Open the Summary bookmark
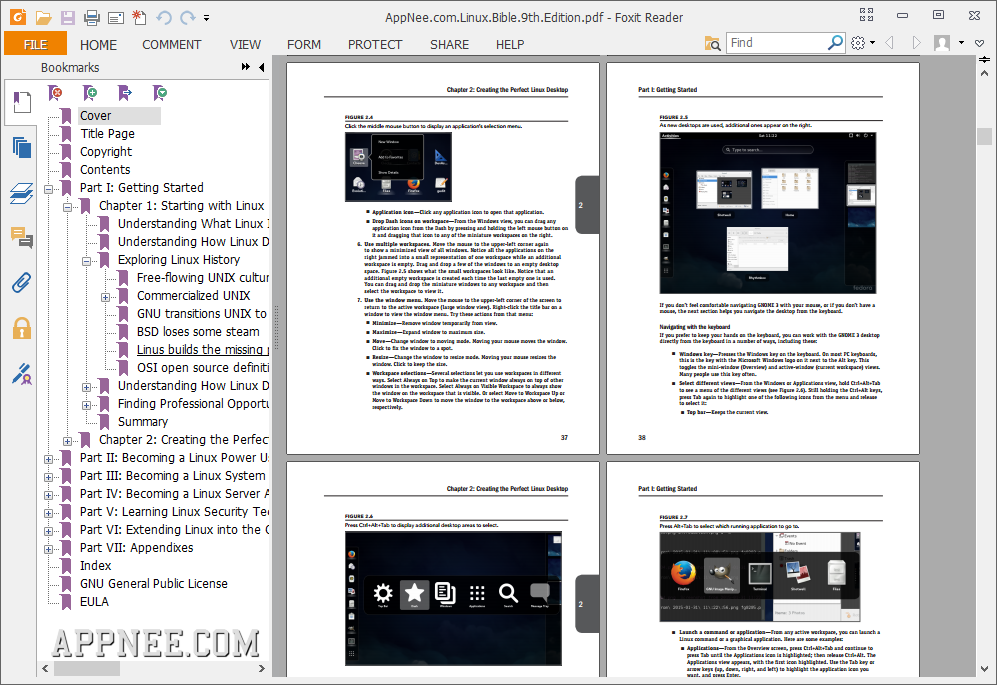The height and width of the screenshot is (685, 997). pyautogui.click(x=143, y=422)
